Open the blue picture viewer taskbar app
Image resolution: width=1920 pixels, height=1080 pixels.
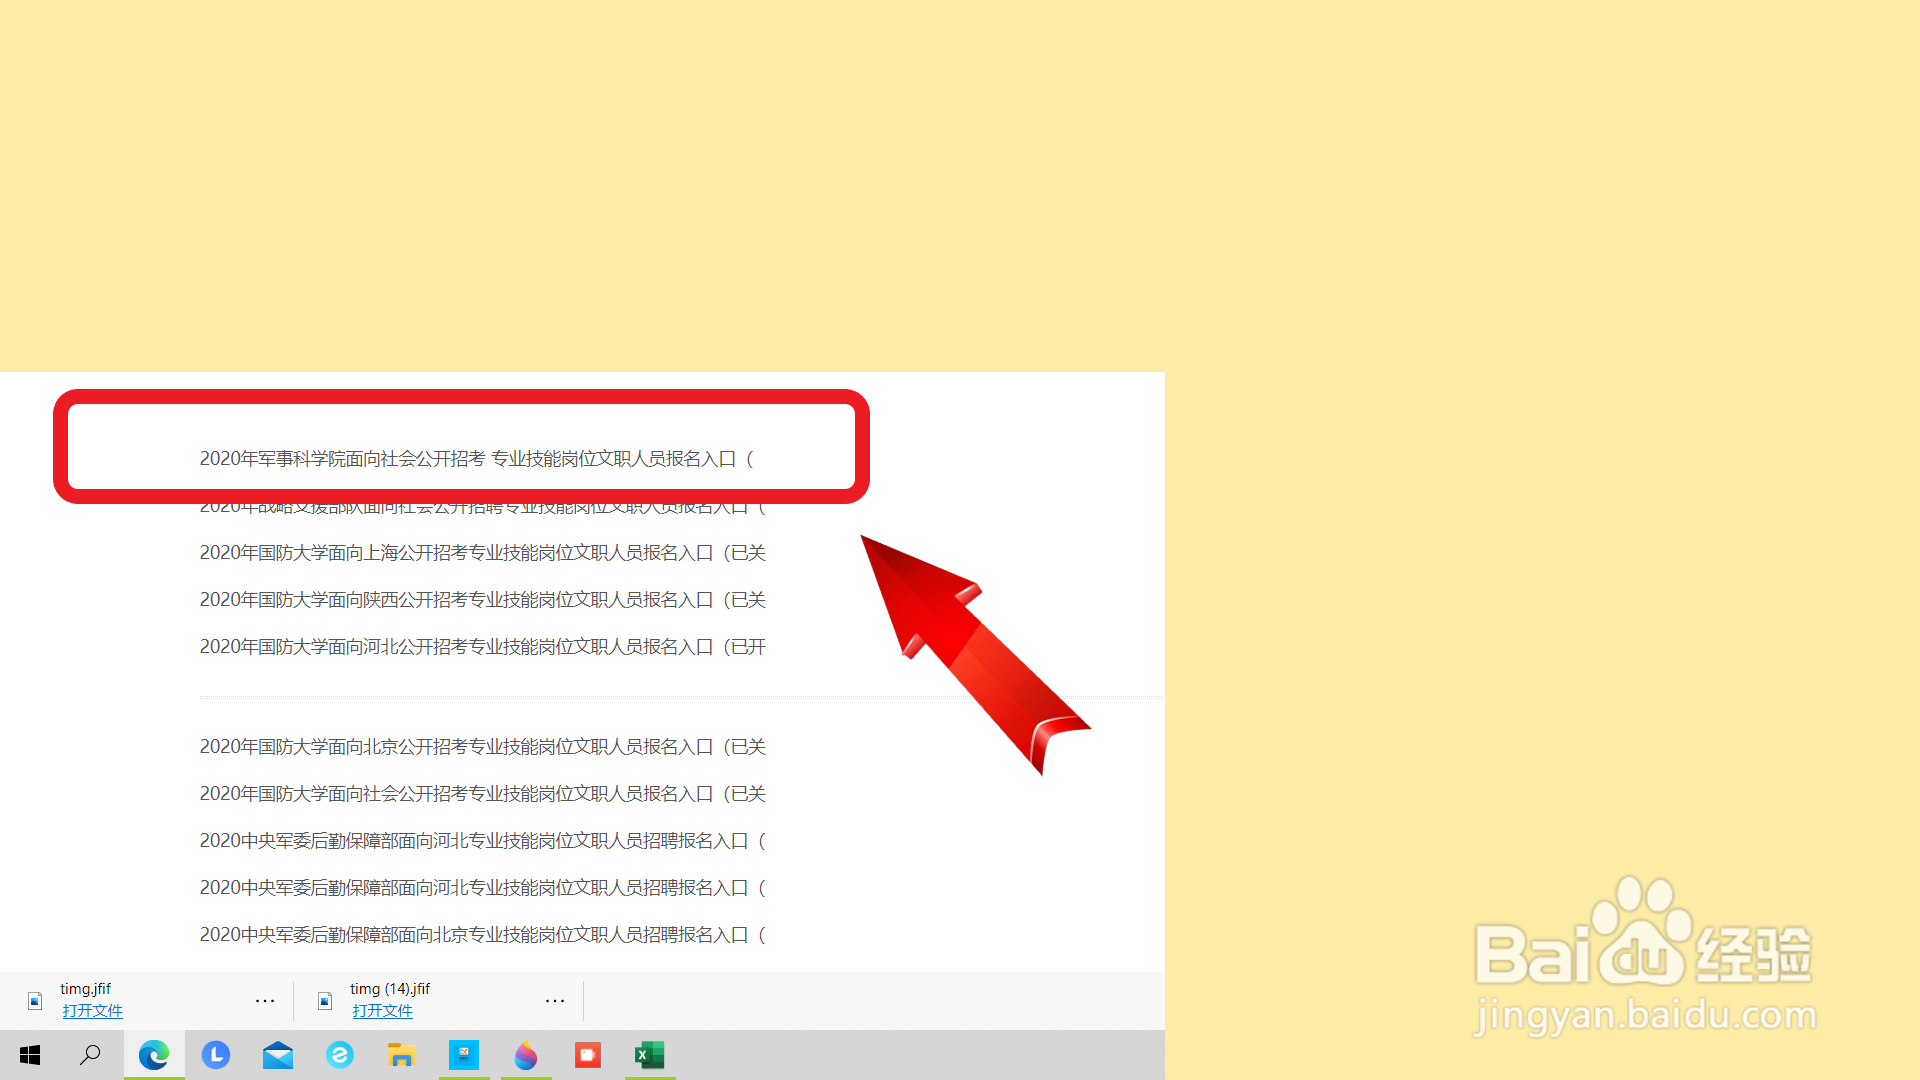[464, 1055]
